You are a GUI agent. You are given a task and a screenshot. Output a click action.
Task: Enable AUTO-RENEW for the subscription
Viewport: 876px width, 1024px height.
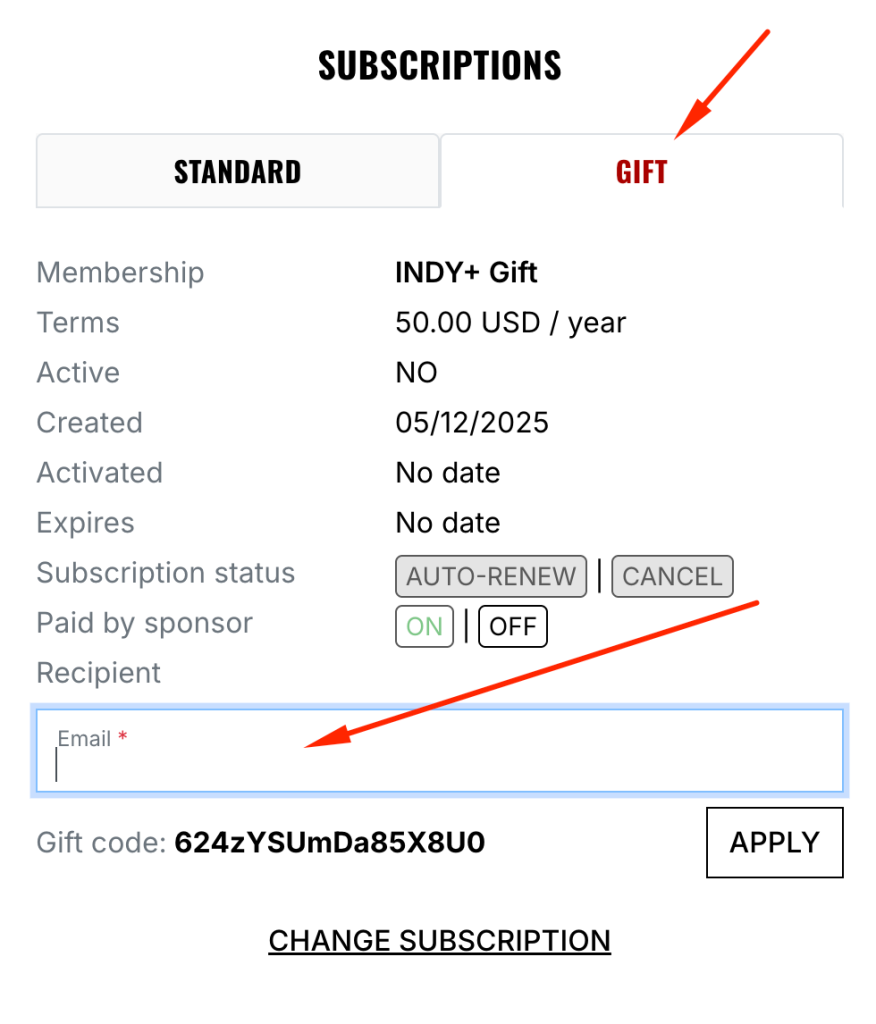pyautogui.click(x=491, y=577)
